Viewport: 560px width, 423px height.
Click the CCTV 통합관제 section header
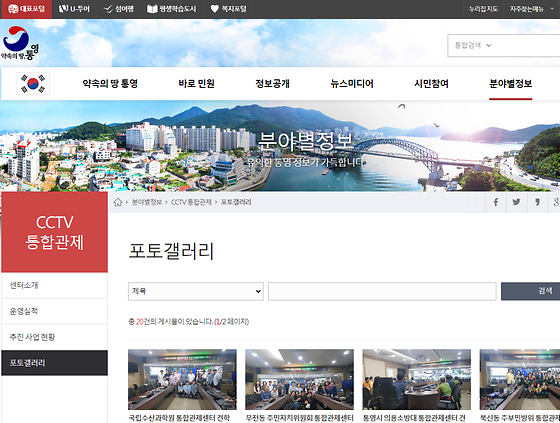(x=54, y=232)
